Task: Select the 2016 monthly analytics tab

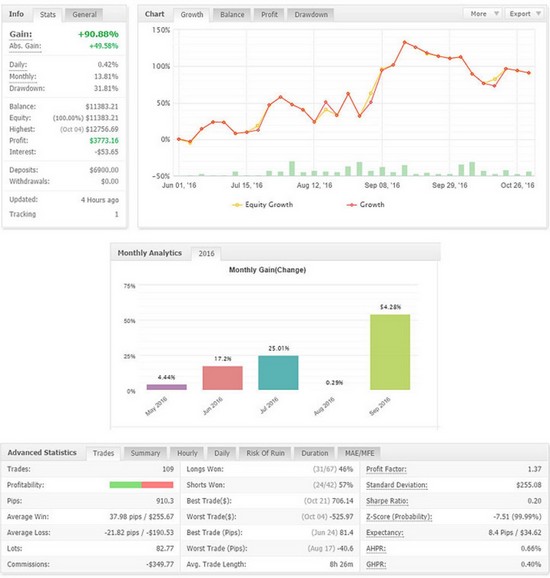Action: 206,254
